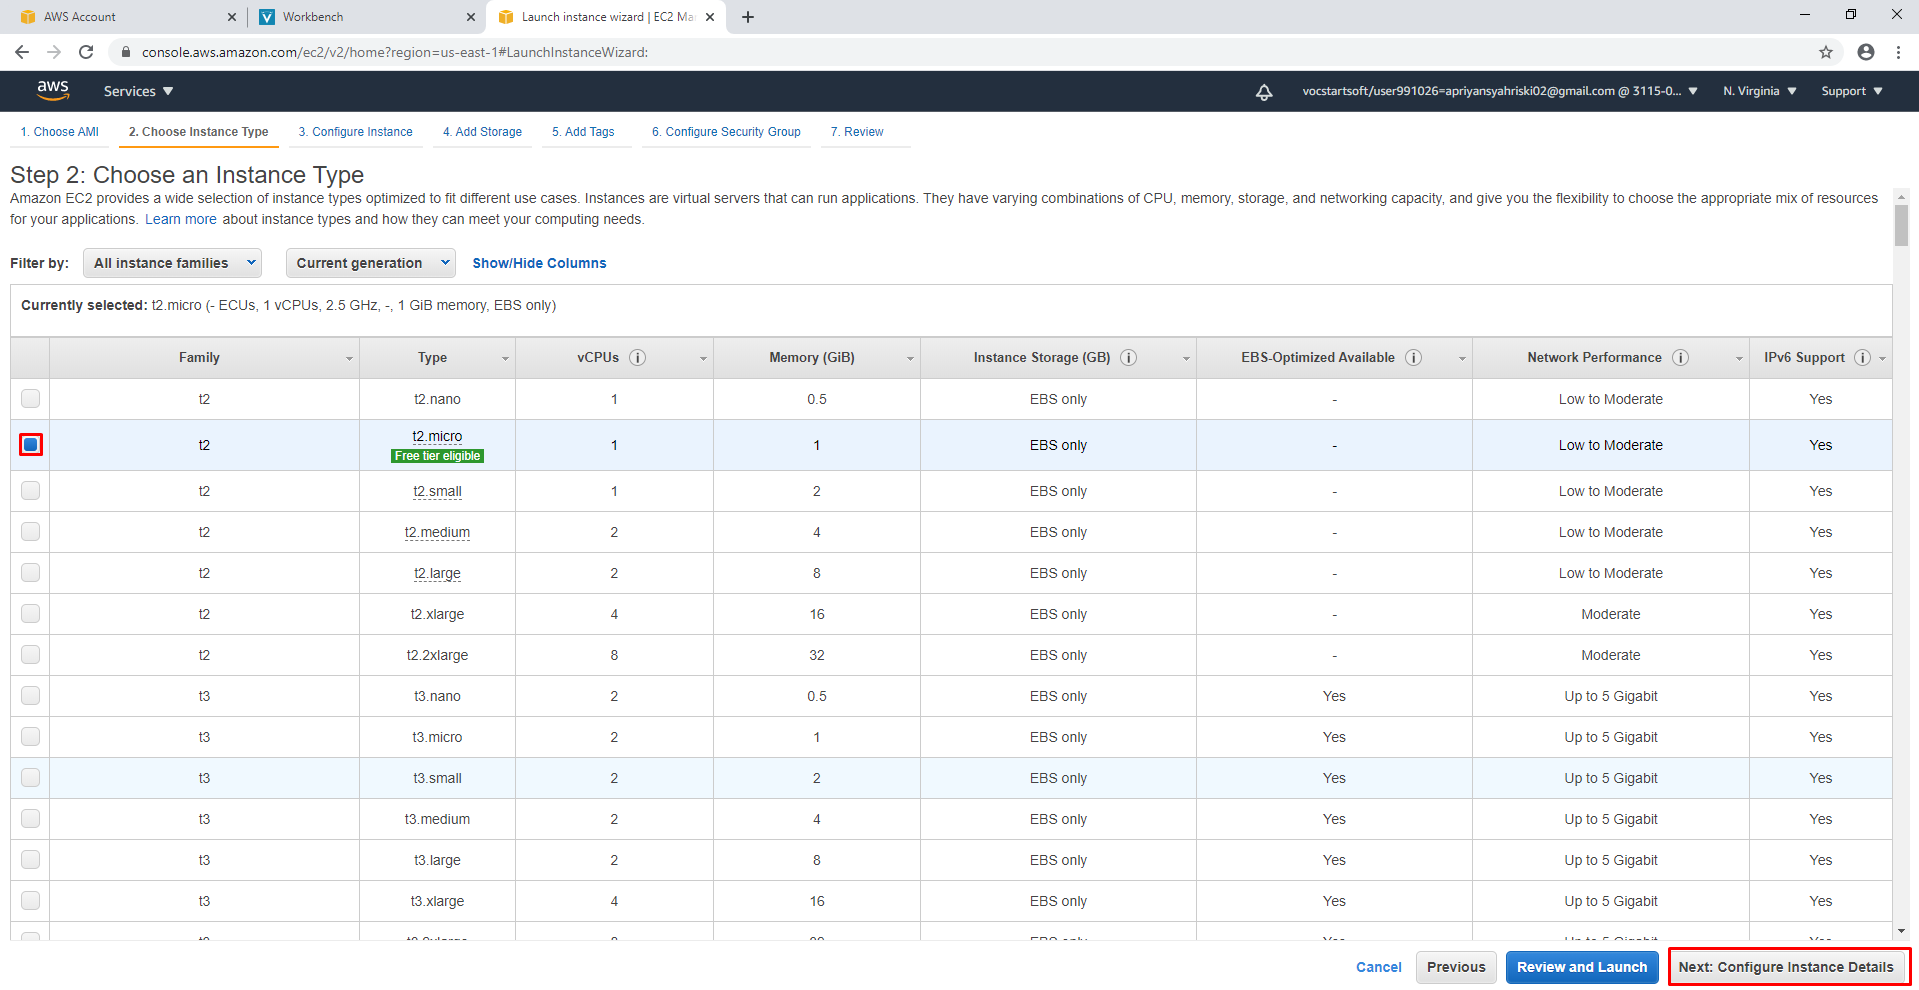Open a new browser tab with plus icon

click(748, 17)
